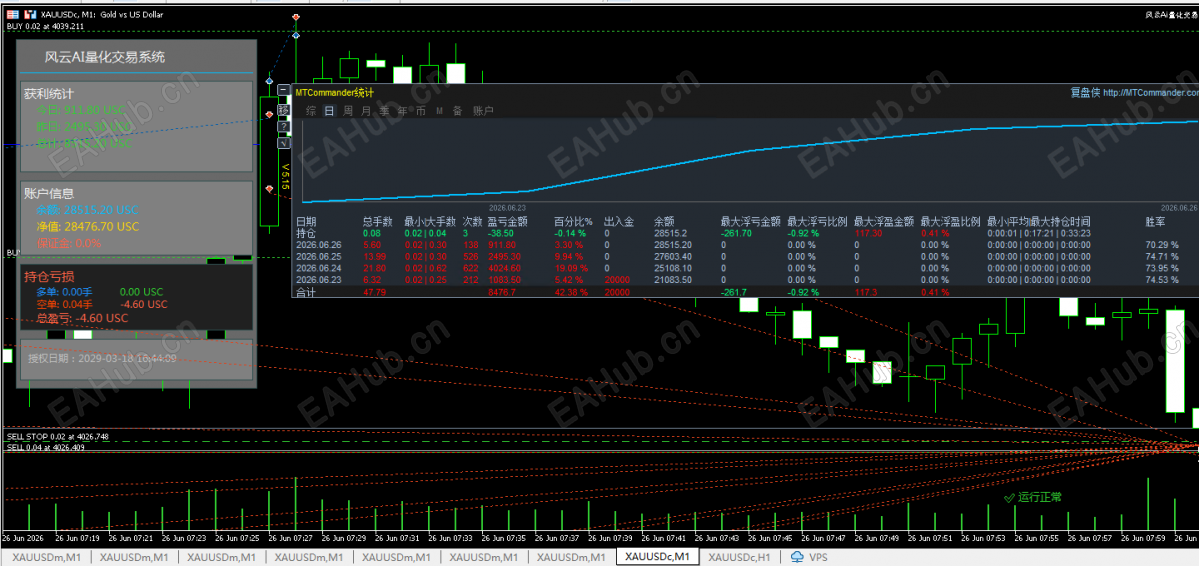Image resolution: width=1199 pixels, height=566 pixels.
Task: Open the question mark help button
Action: (284, 126)
